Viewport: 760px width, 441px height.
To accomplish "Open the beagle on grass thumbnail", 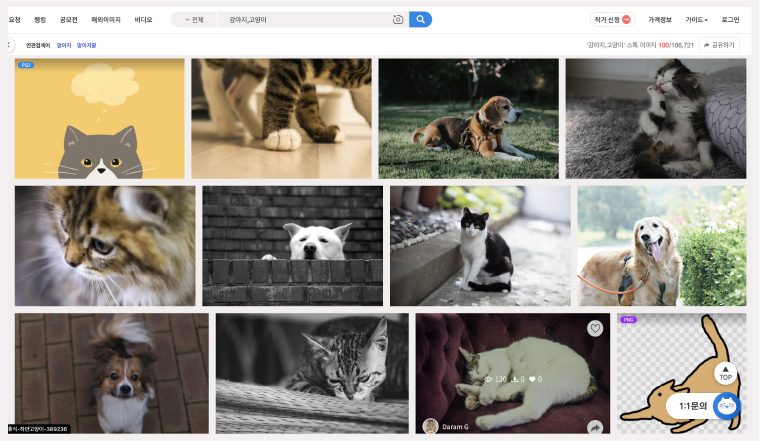I will [x=468, y=118].
